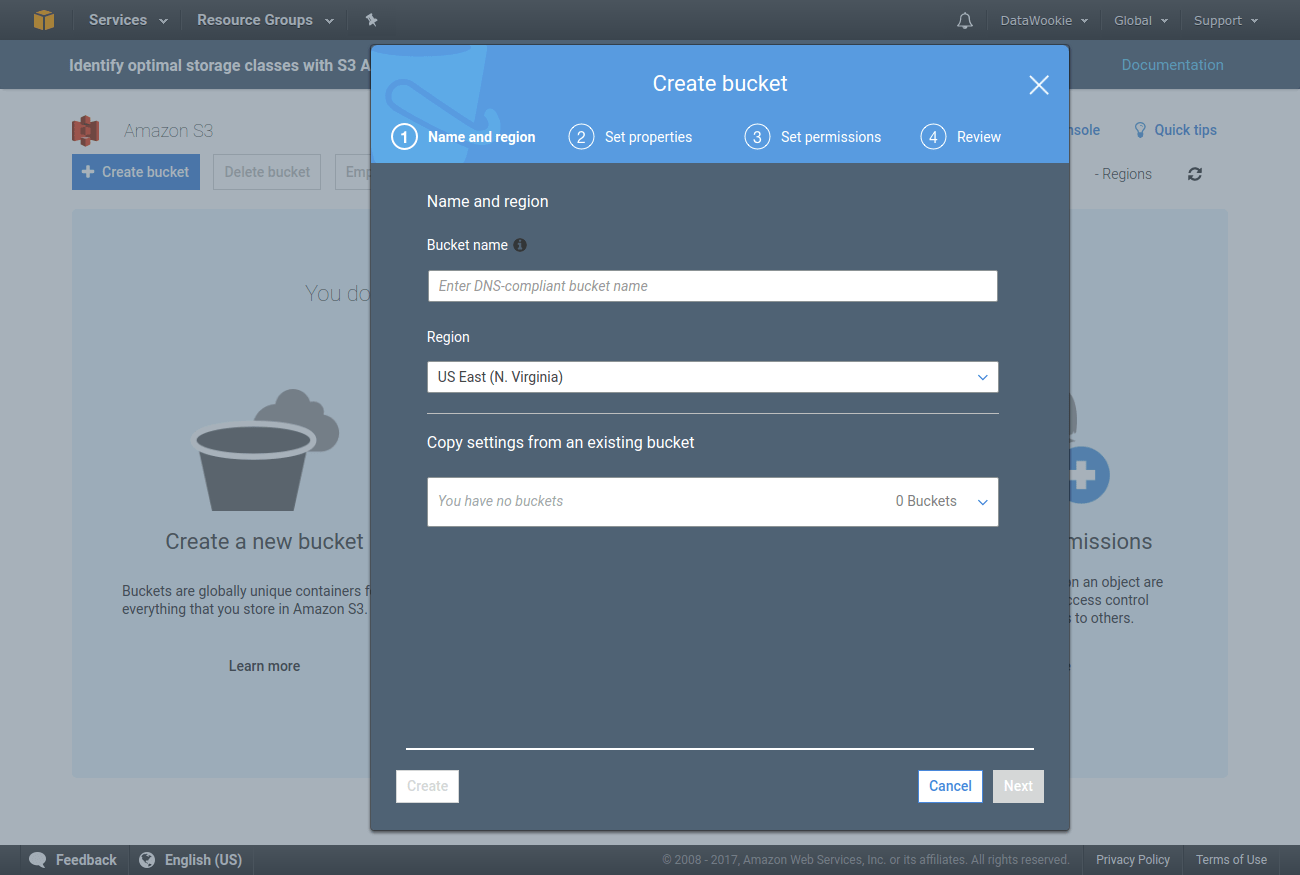Click the Bucket name info icon
The width and height of the screenshot is (1300, 875).
pos(519,244)
